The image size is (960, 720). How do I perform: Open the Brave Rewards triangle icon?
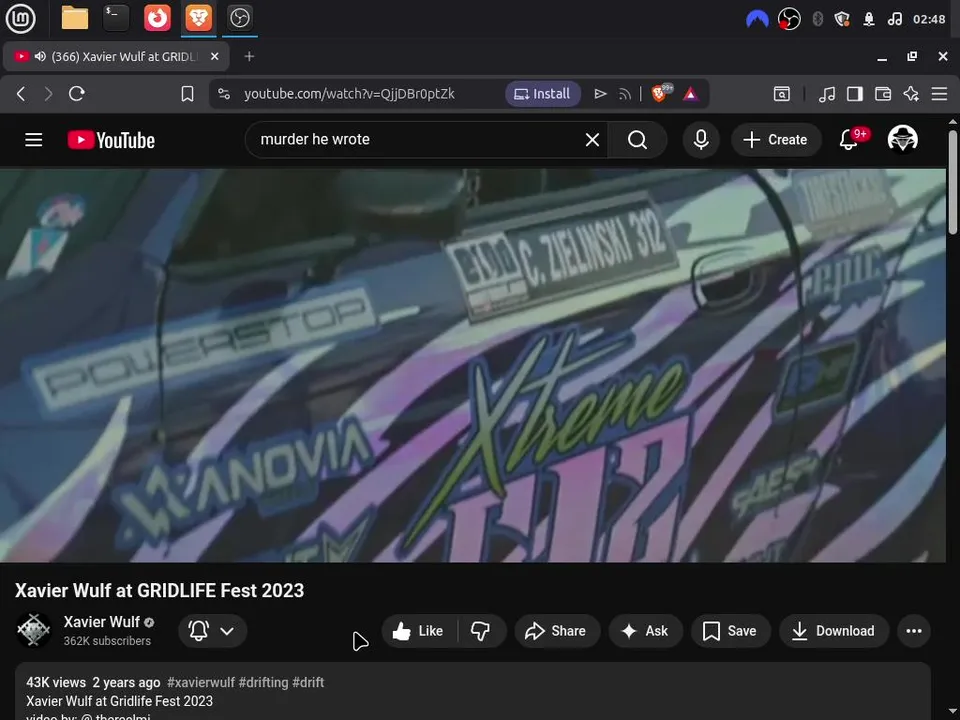[691, 94]
